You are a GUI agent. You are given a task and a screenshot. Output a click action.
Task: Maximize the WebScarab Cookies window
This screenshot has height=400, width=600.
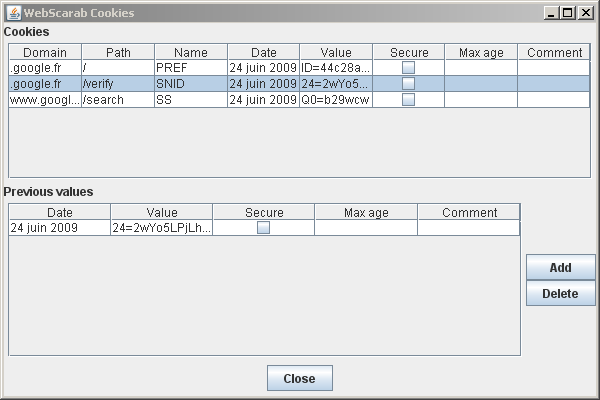567,13
